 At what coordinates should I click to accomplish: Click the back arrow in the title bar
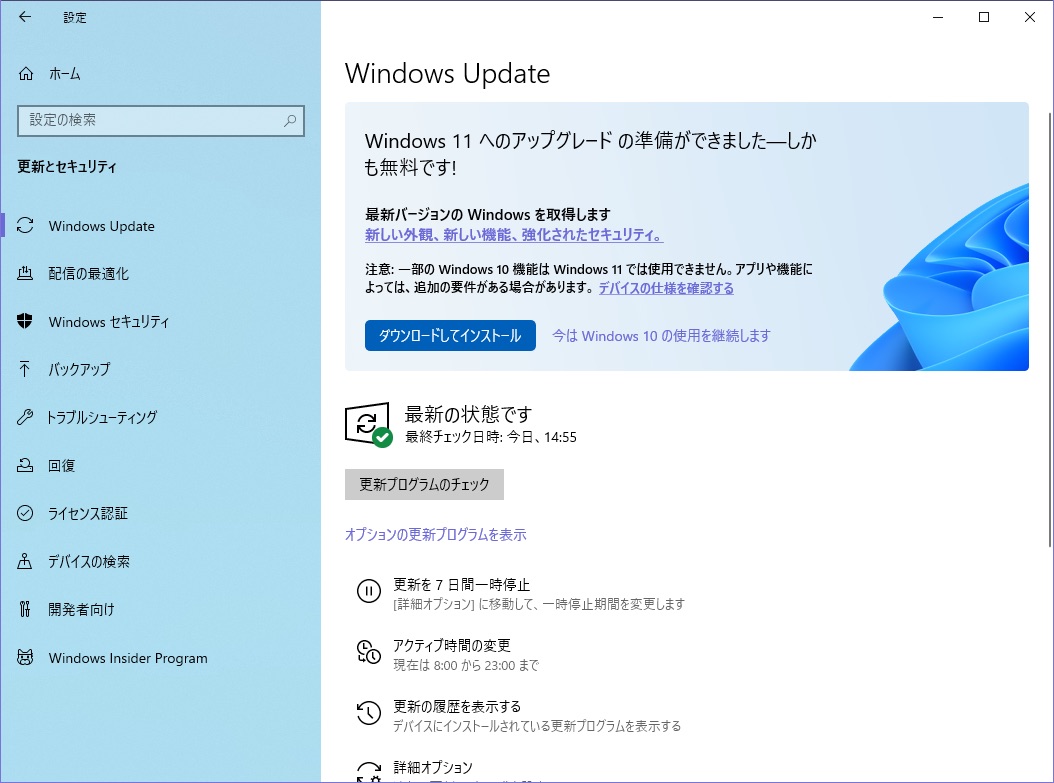(25, 17)
